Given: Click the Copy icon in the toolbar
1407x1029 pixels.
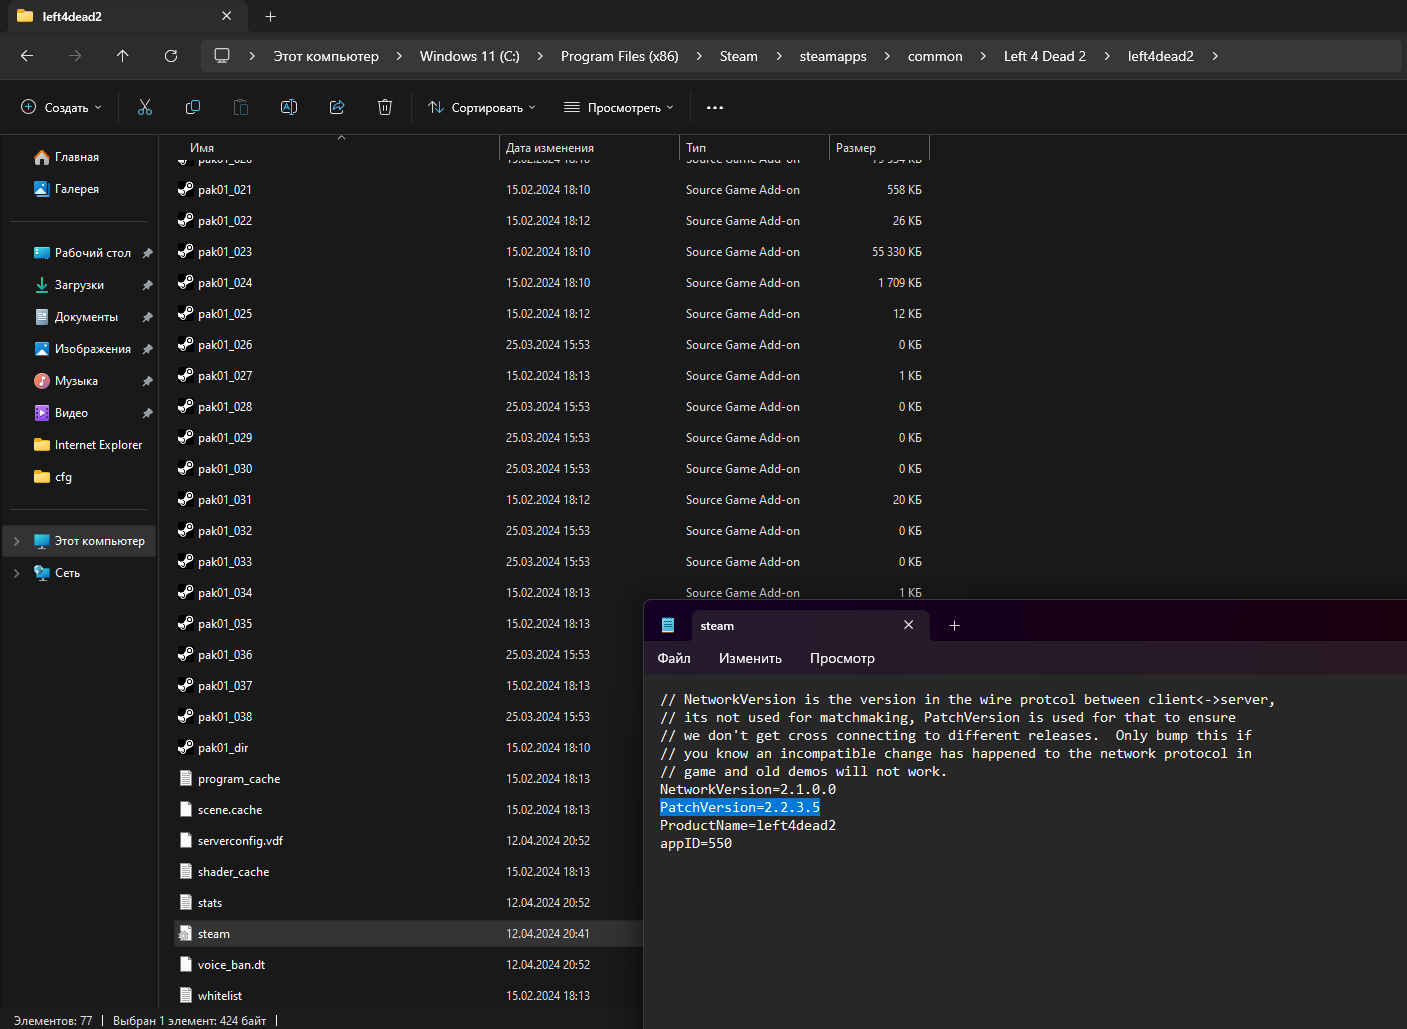Looking at the screenshot, I should pyautogui.click(x=193, y=107).
